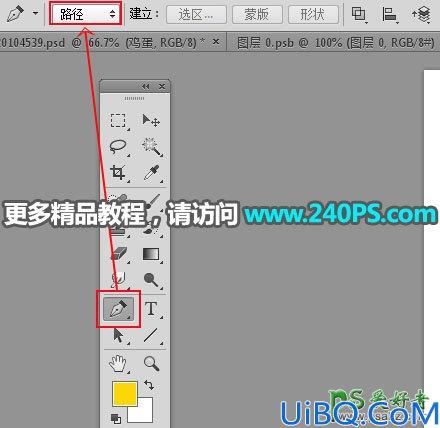Select the Zoom magnifier tool
The height and width of the screenshot is (428, 440).
pyautogui.click(x=151, y=363)
